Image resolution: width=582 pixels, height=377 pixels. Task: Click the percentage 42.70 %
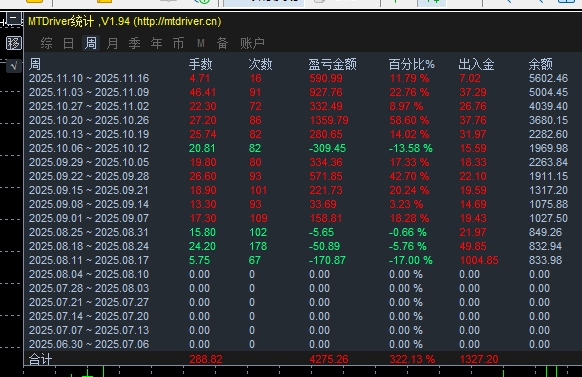[409, 176]
